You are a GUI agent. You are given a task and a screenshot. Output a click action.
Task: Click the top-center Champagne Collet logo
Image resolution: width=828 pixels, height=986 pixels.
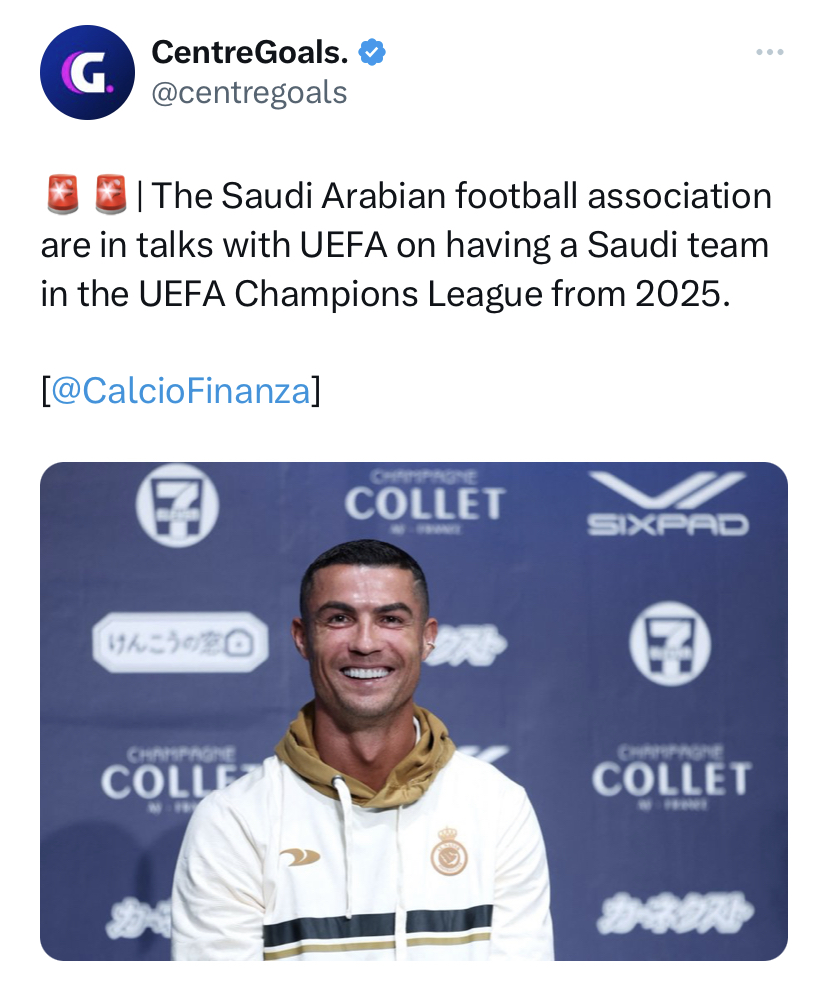pos(425,502)
